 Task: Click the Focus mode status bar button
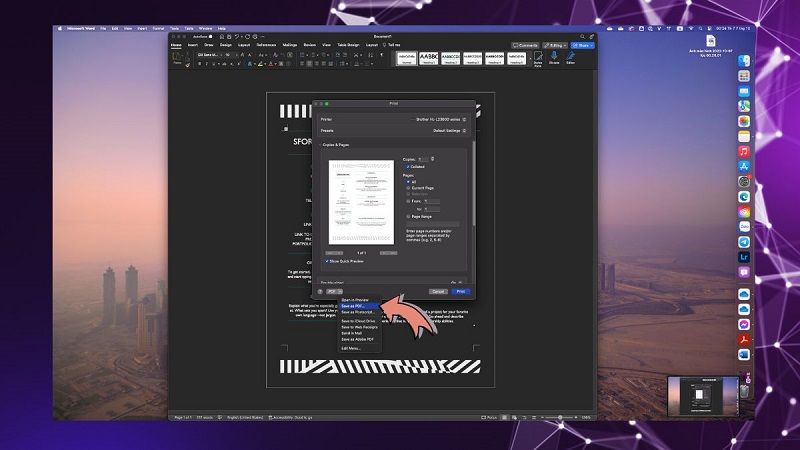(489, 417)
